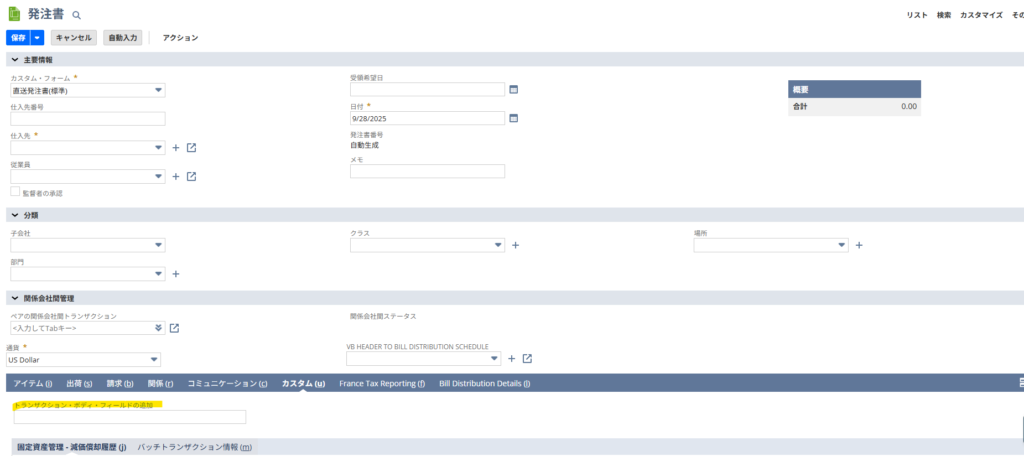1024x456 pixels.
Task: Toggle 監督者の承認 checkbox
Action: click(15, 192)
